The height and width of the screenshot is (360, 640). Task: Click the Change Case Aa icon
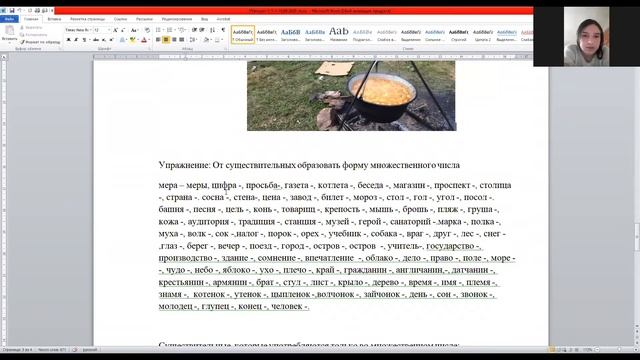pyautogui.click(x=133, y=30)
